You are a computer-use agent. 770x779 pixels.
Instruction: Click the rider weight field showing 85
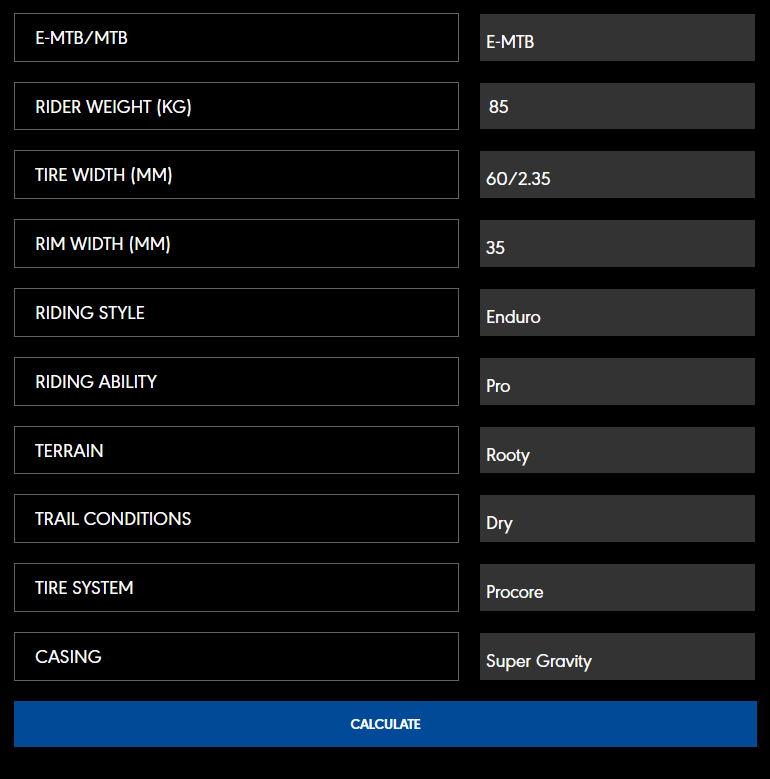[617, 106]
